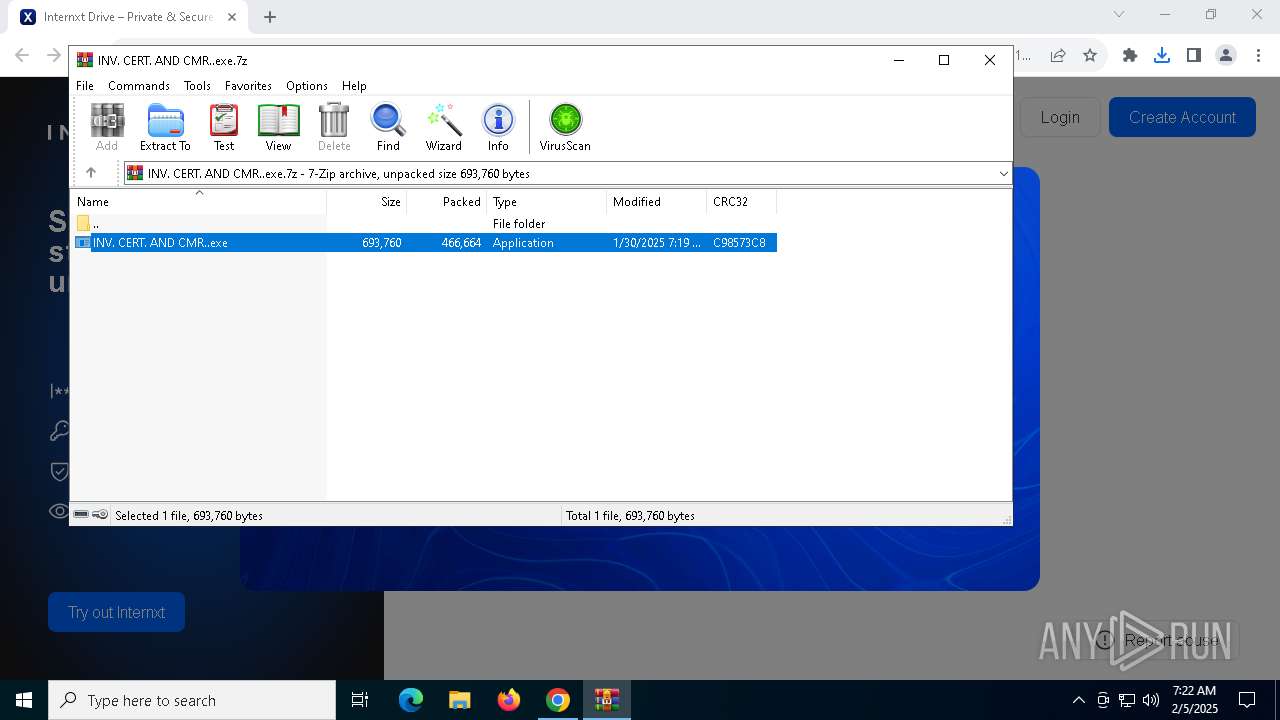Open the clock and date flyout
The image size is (1280, 720).
(1194, 700)
